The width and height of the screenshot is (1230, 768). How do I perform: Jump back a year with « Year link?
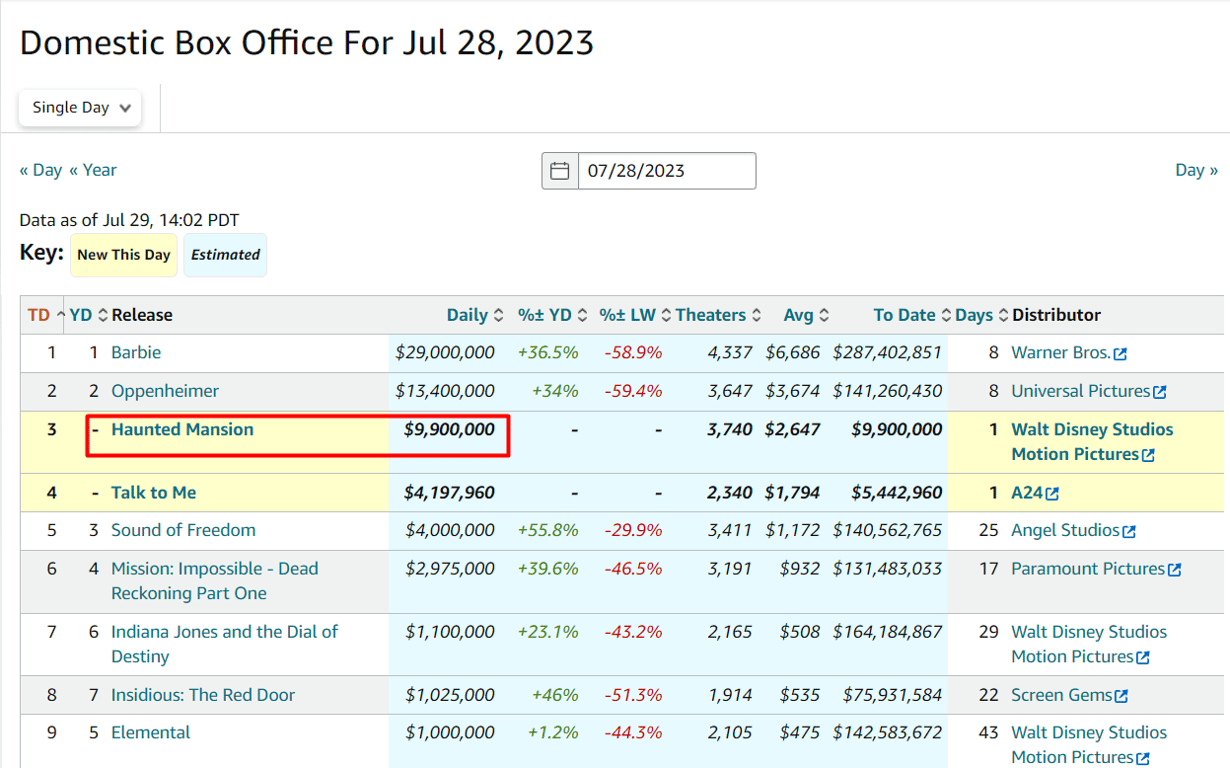coord(93,170)
